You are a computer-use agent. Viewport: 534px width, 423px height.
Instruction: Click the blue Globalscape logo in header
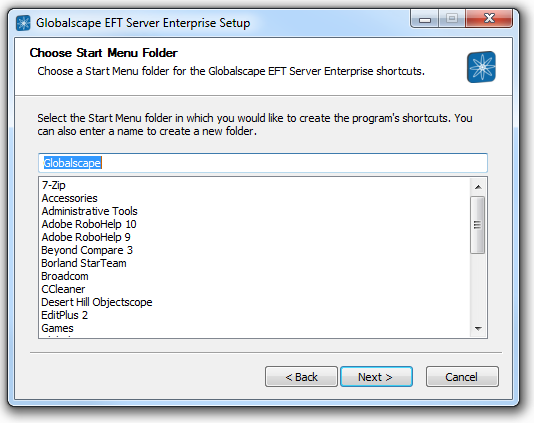point(481,67)
